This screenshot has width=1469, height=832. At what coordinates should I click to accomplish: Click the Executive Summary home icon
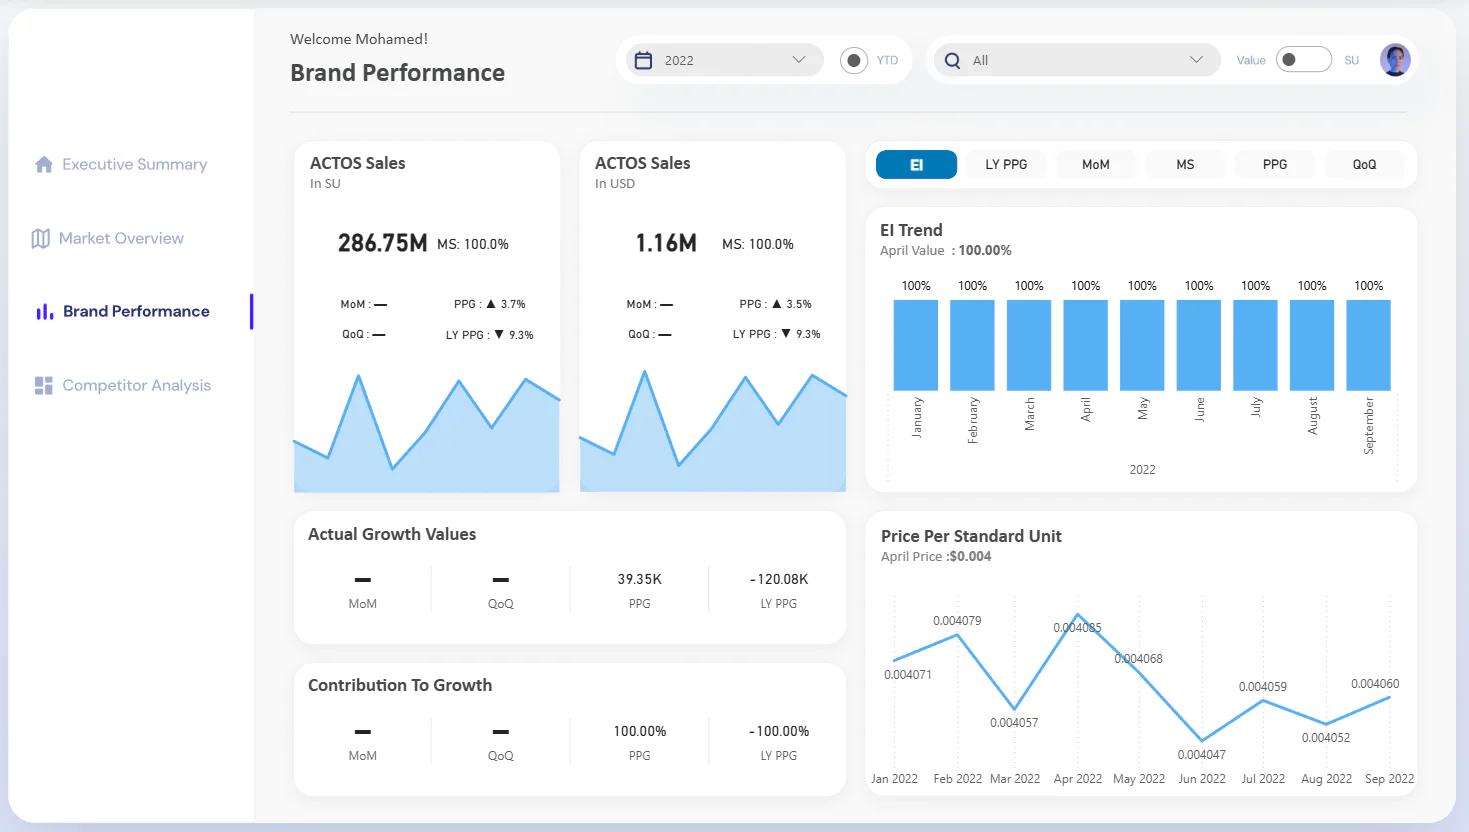pyautogui.click(x=44, y=164)
